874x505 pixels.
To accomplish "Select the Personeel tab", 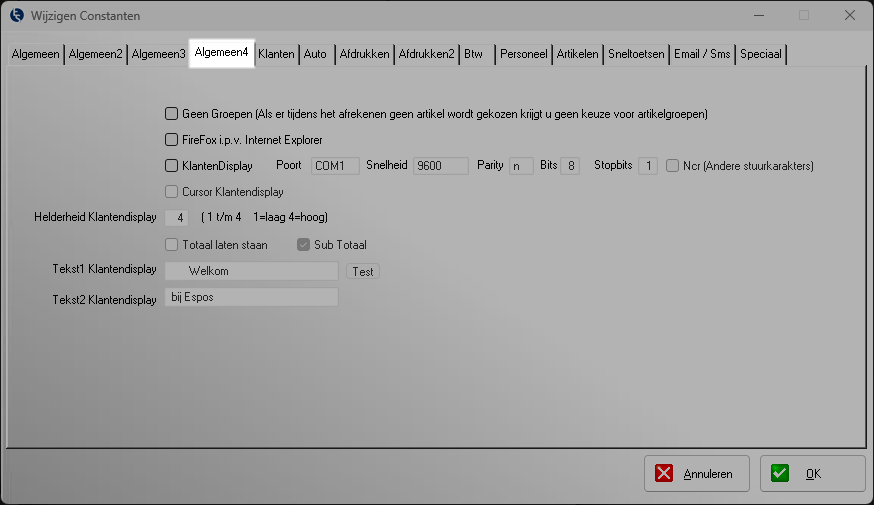I will (x=523, y=54).
